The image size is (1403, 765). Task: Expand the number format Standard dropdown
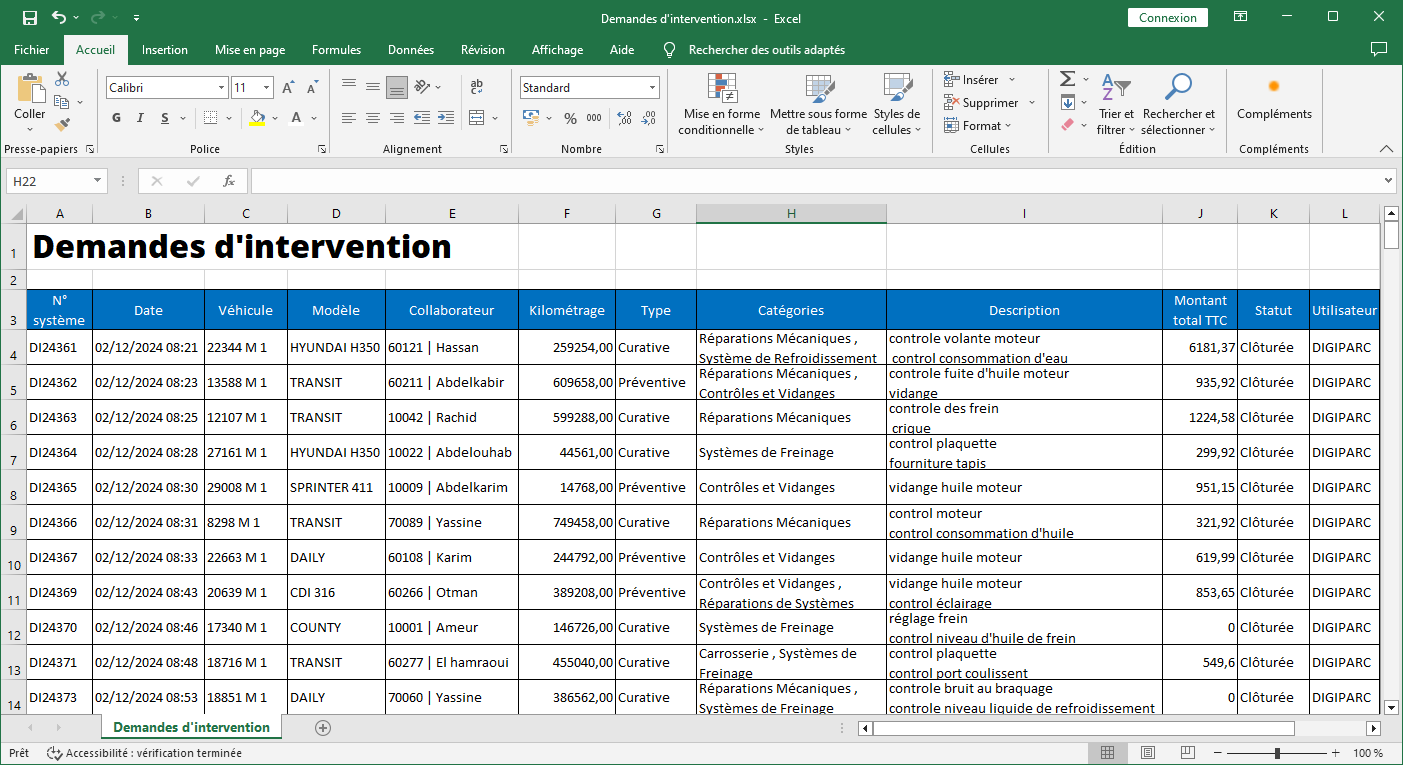[x=652, y=88]
